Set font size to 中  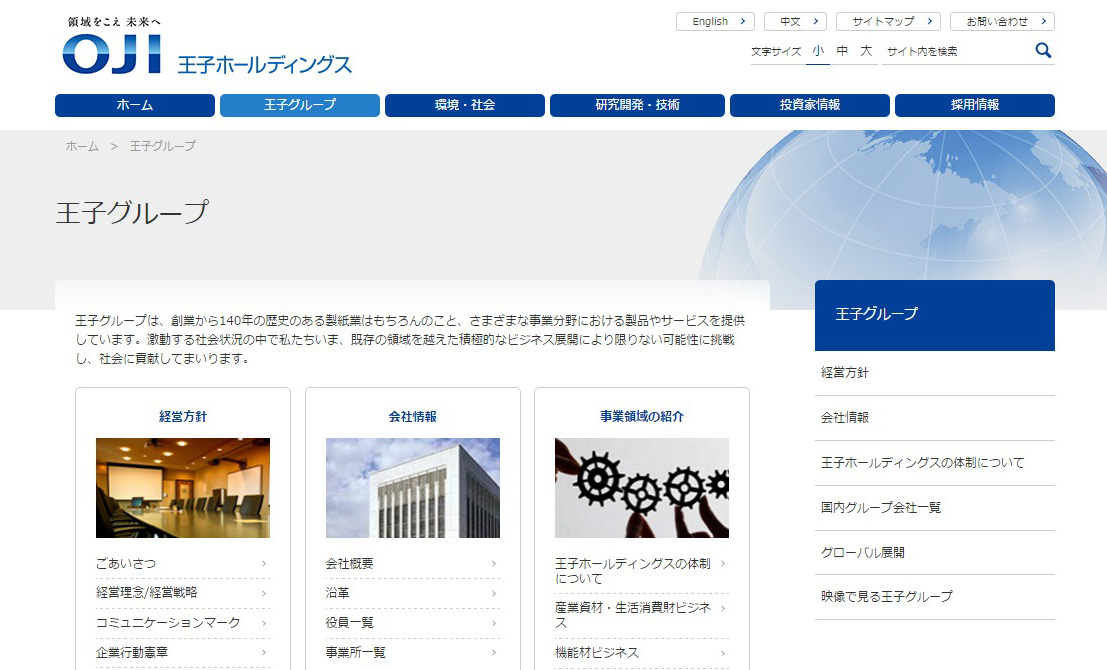click(842, 51)
